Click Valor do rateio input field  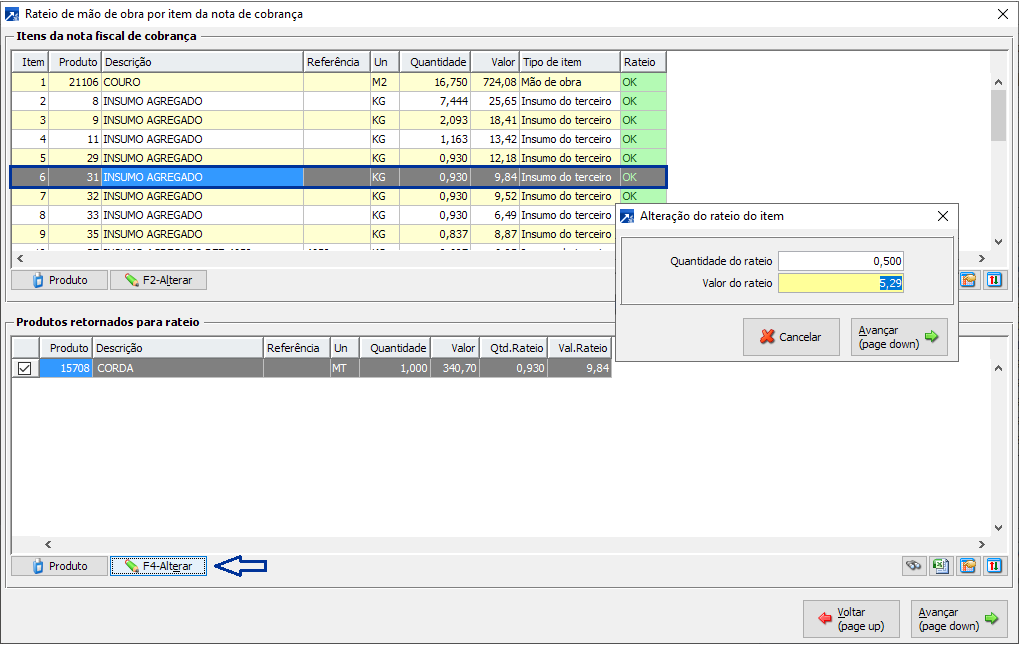point(840,283)
